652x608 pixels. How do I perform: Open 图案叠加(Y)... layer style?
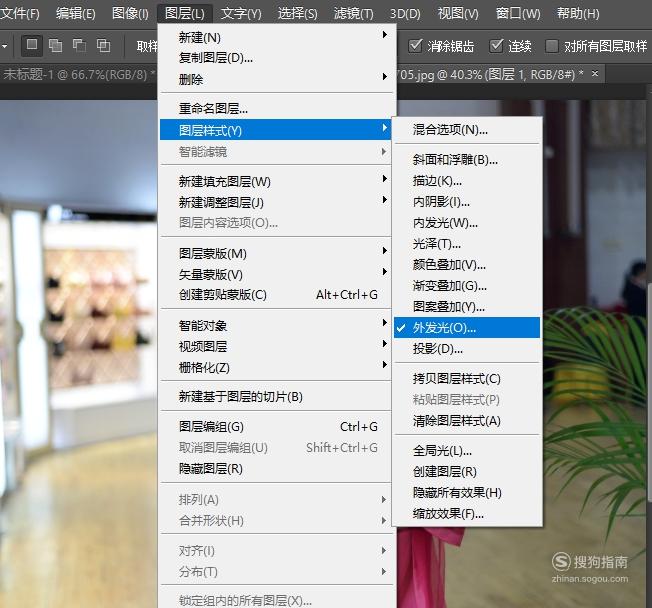[x=467, y=306]
